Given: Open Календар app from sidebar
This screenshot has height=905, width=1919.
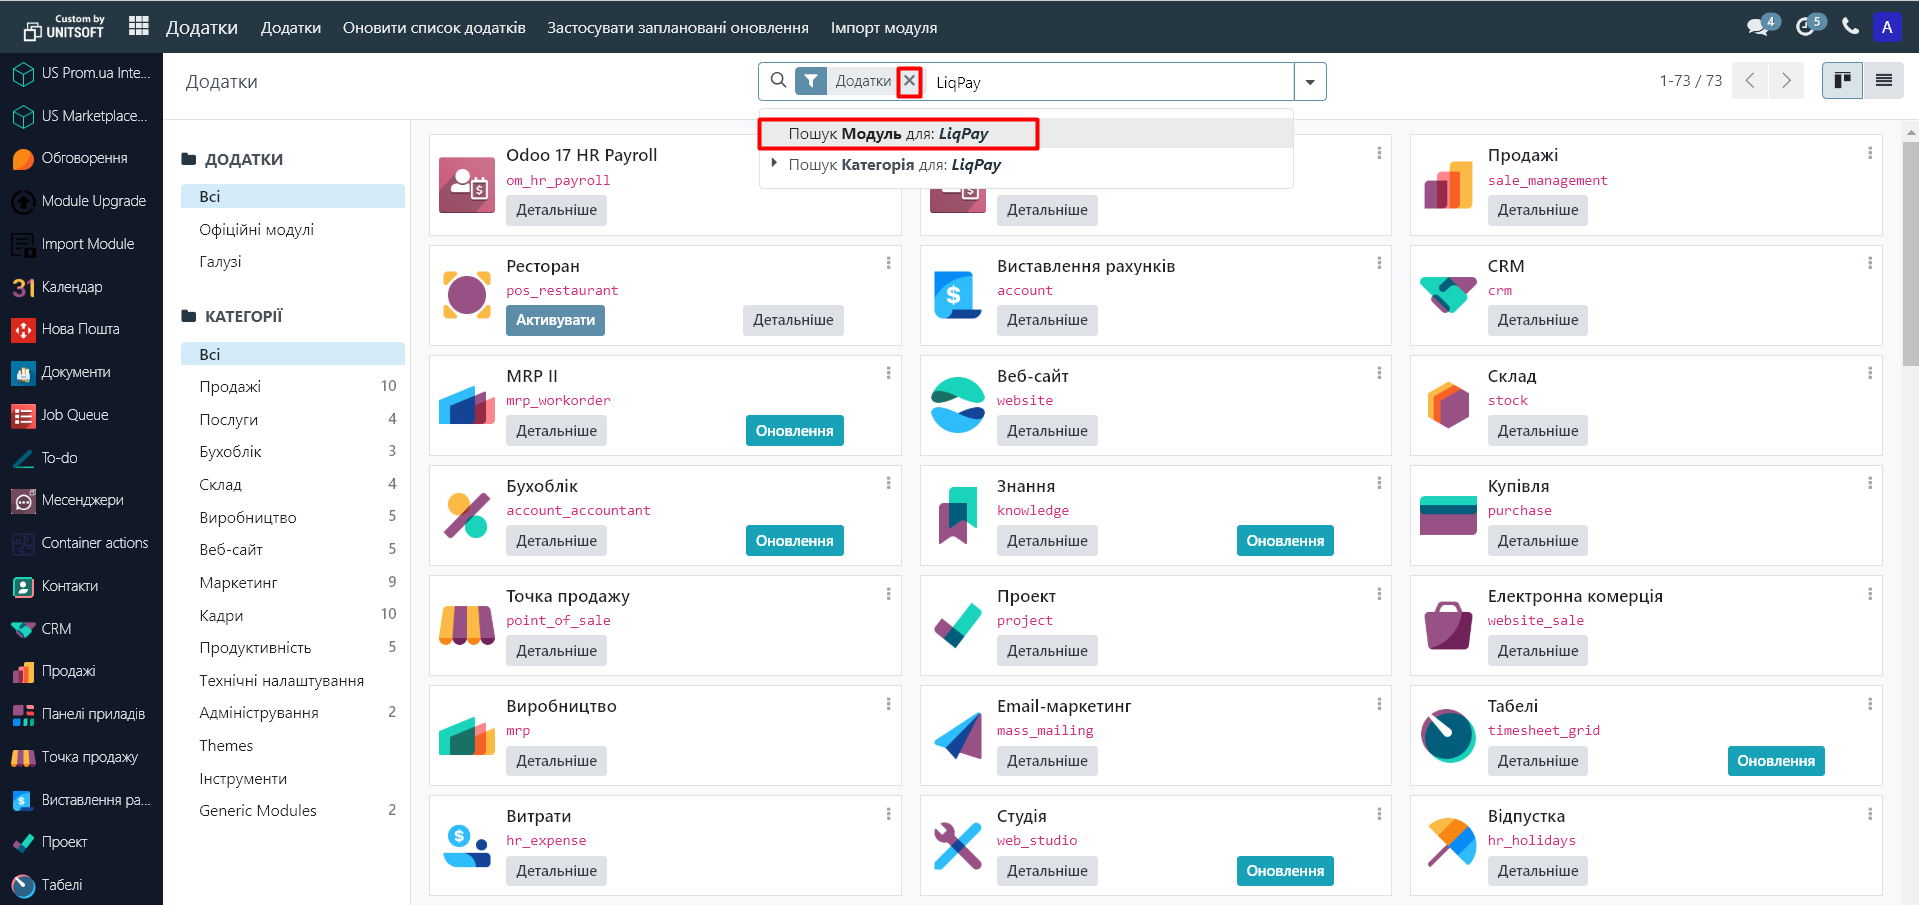Looking at the screenshot, I should point(71,287).
